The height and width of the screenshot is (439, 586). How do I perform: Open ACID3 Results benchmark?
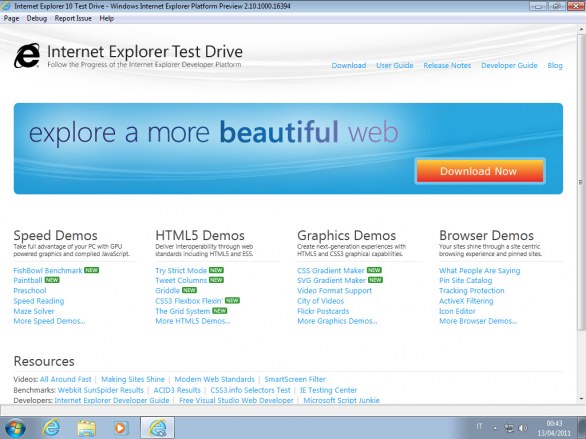[177, 390]
